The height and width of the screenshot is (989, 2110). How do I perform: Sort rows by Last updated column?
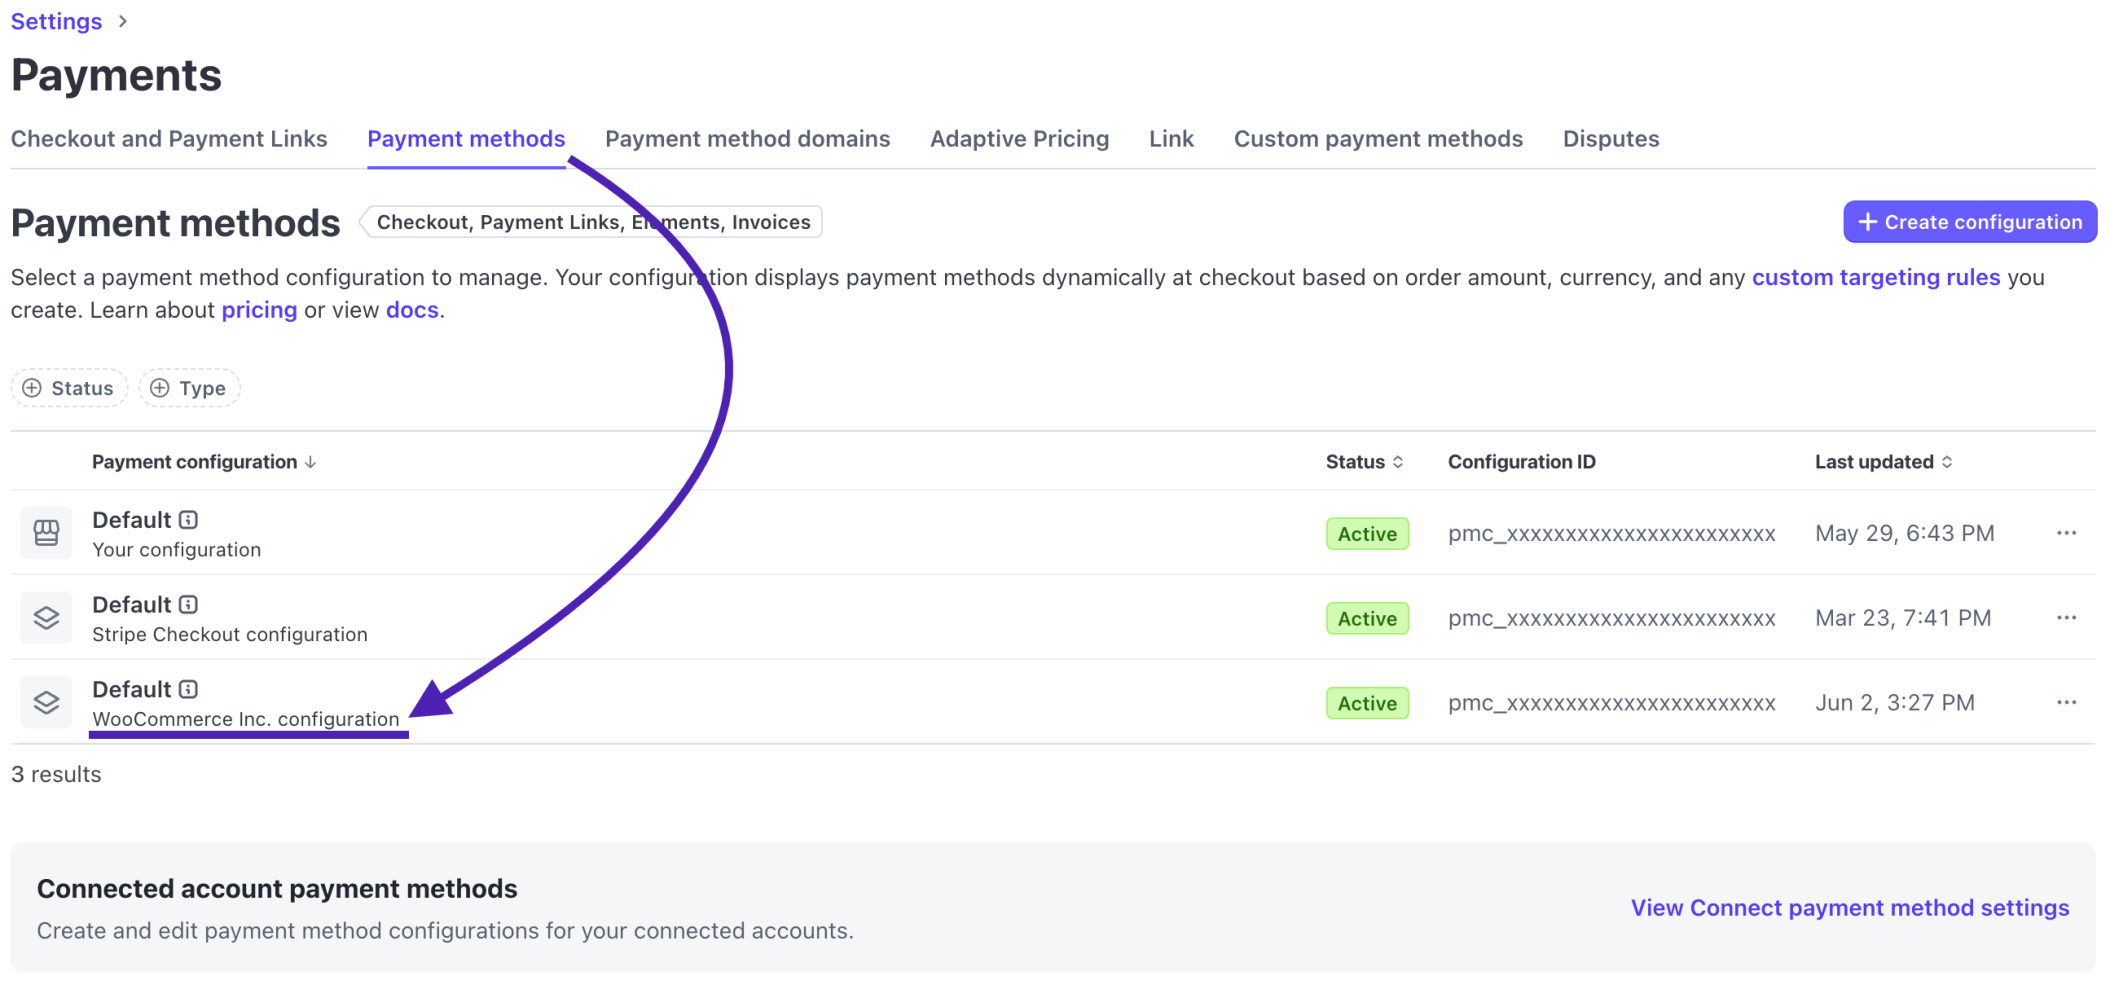[1882, 461]
